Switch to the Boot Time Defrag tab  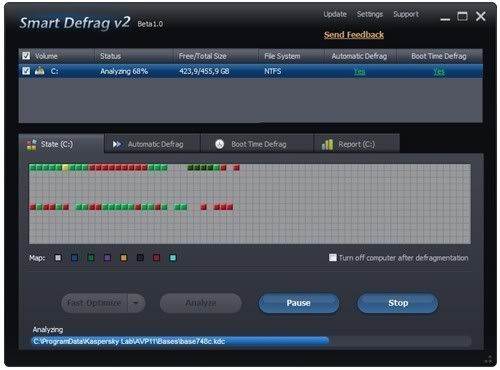click(x=257, y=144)
